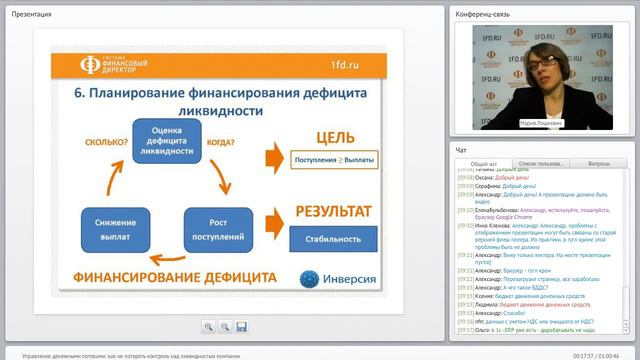
Task: Click the Презентация panel title
Action: (x=31, y=14)
